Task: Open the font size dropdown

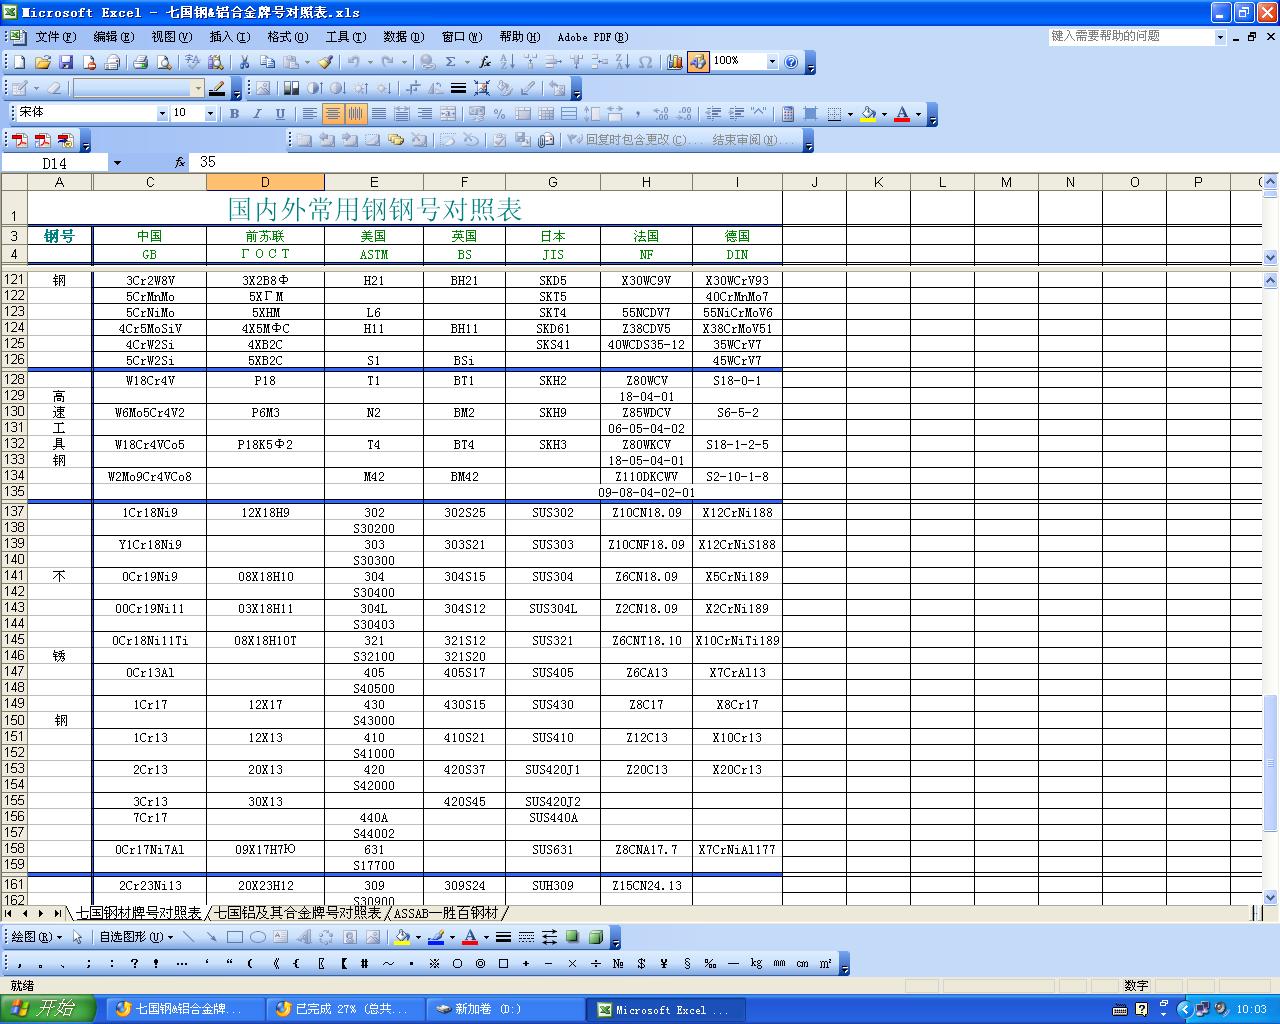Action: click(x=210, y=114)
